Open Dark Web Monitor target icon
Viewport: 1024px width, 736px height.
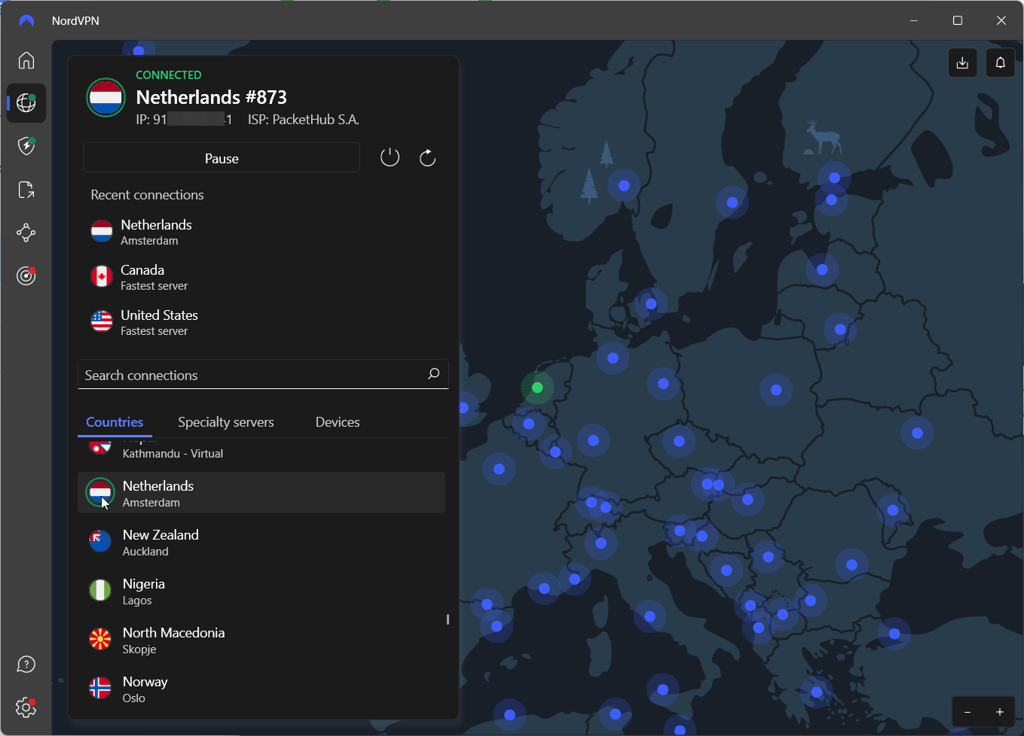(26, 276)
